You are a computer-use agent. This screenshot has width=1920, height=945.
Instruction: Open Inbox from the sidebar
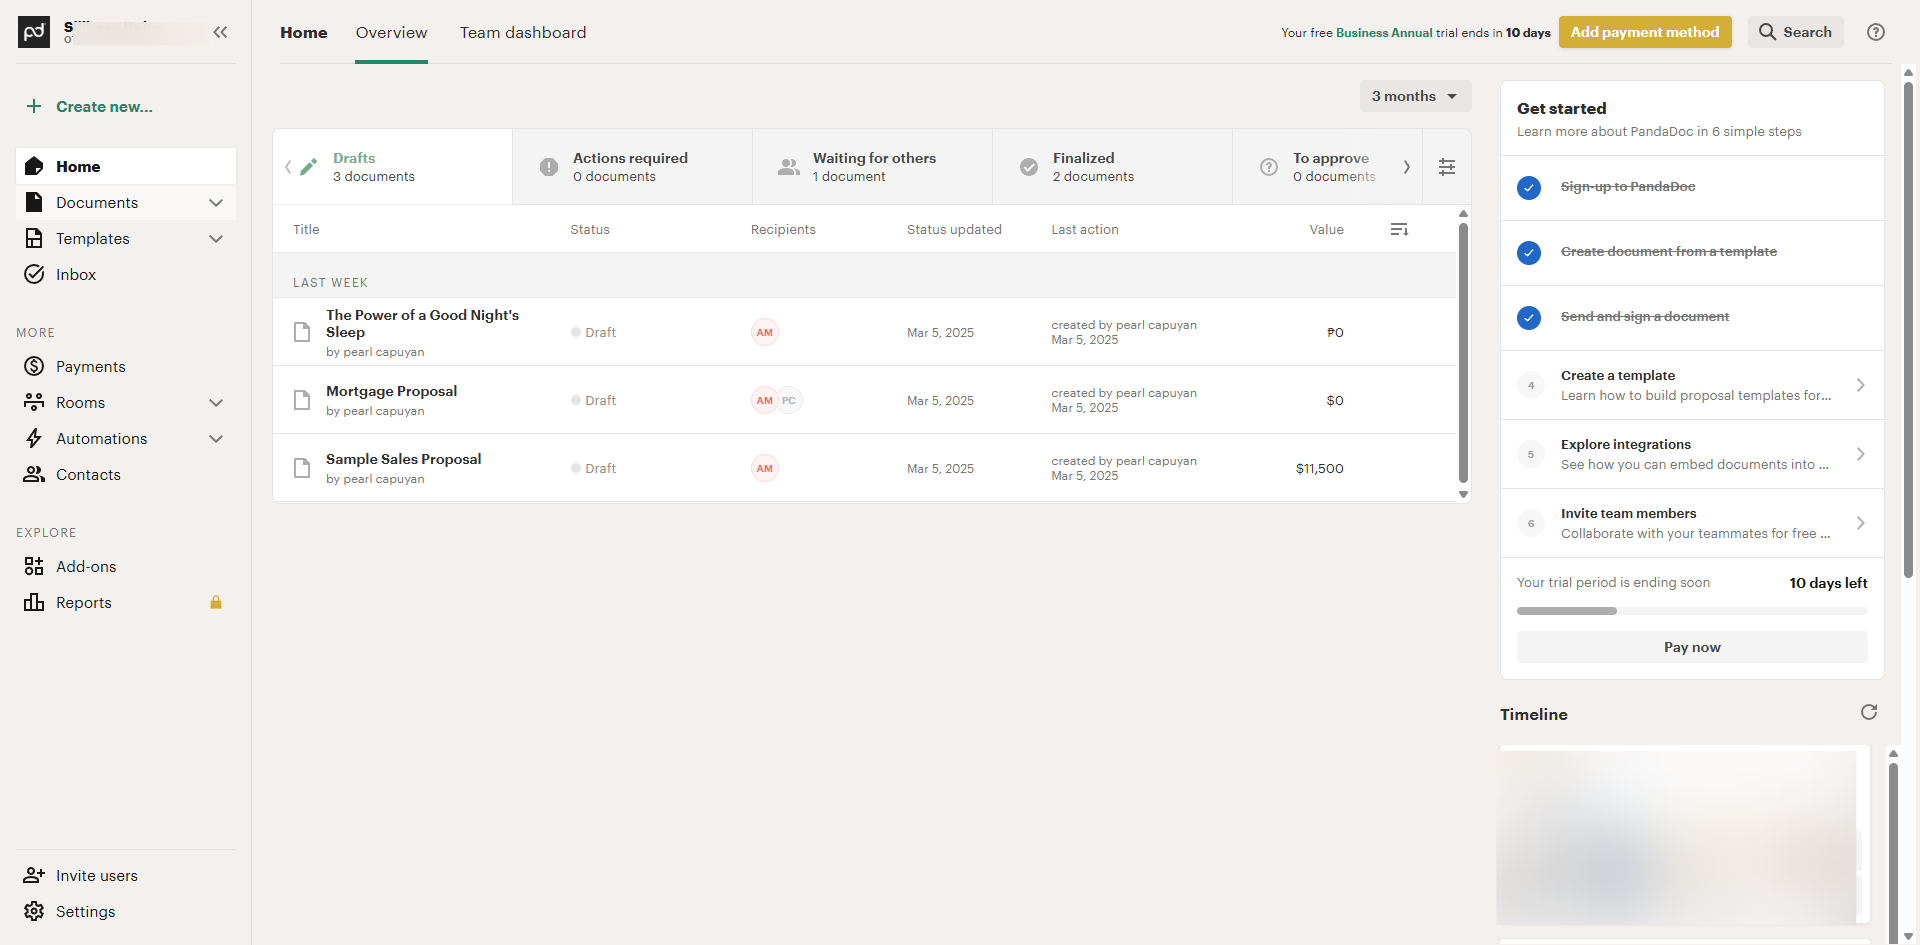(x=76, y=275)
